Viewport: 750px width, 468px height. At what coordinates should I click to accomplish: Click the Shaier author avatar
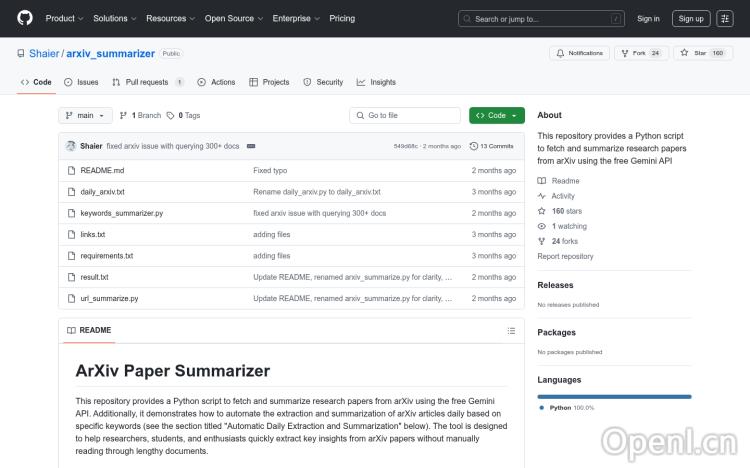click(71, 146)
